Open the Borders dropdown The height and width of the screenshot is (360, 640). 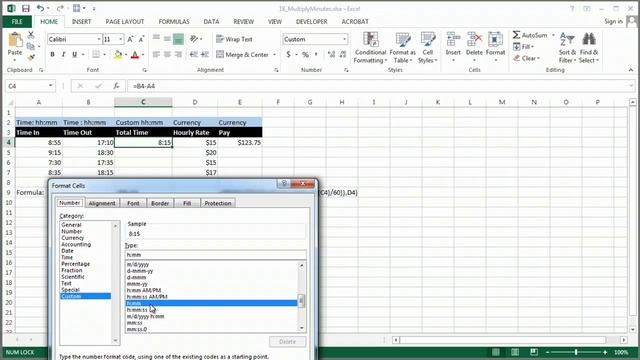(105, 54)
